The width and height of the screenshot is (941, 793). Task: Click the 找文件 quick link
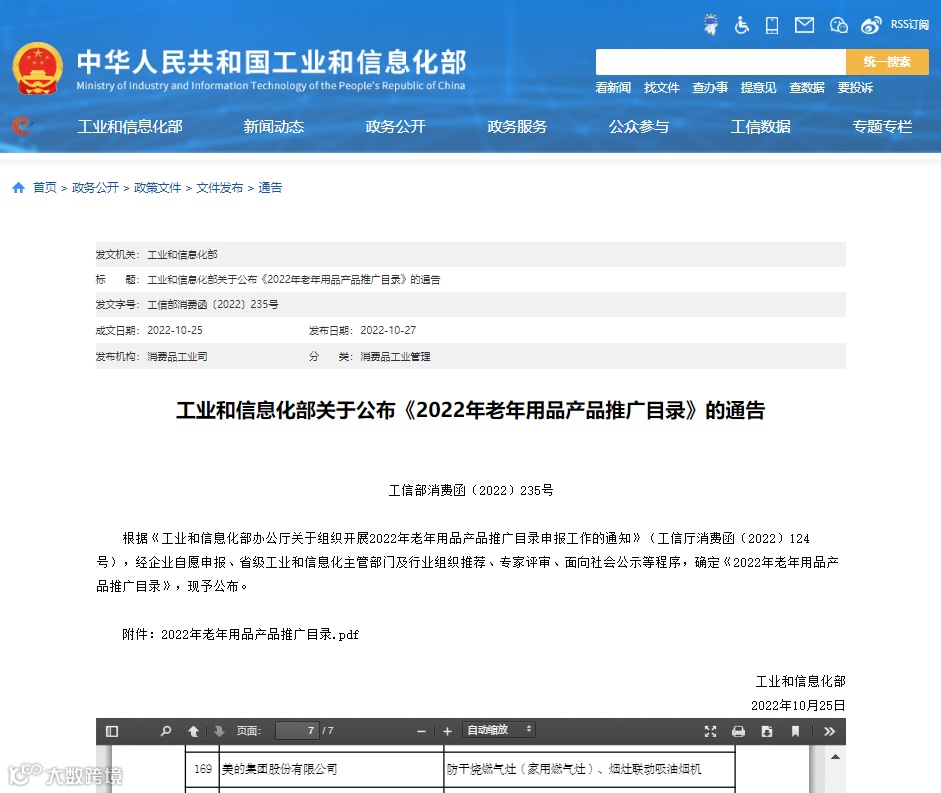[x=662, y=88]
